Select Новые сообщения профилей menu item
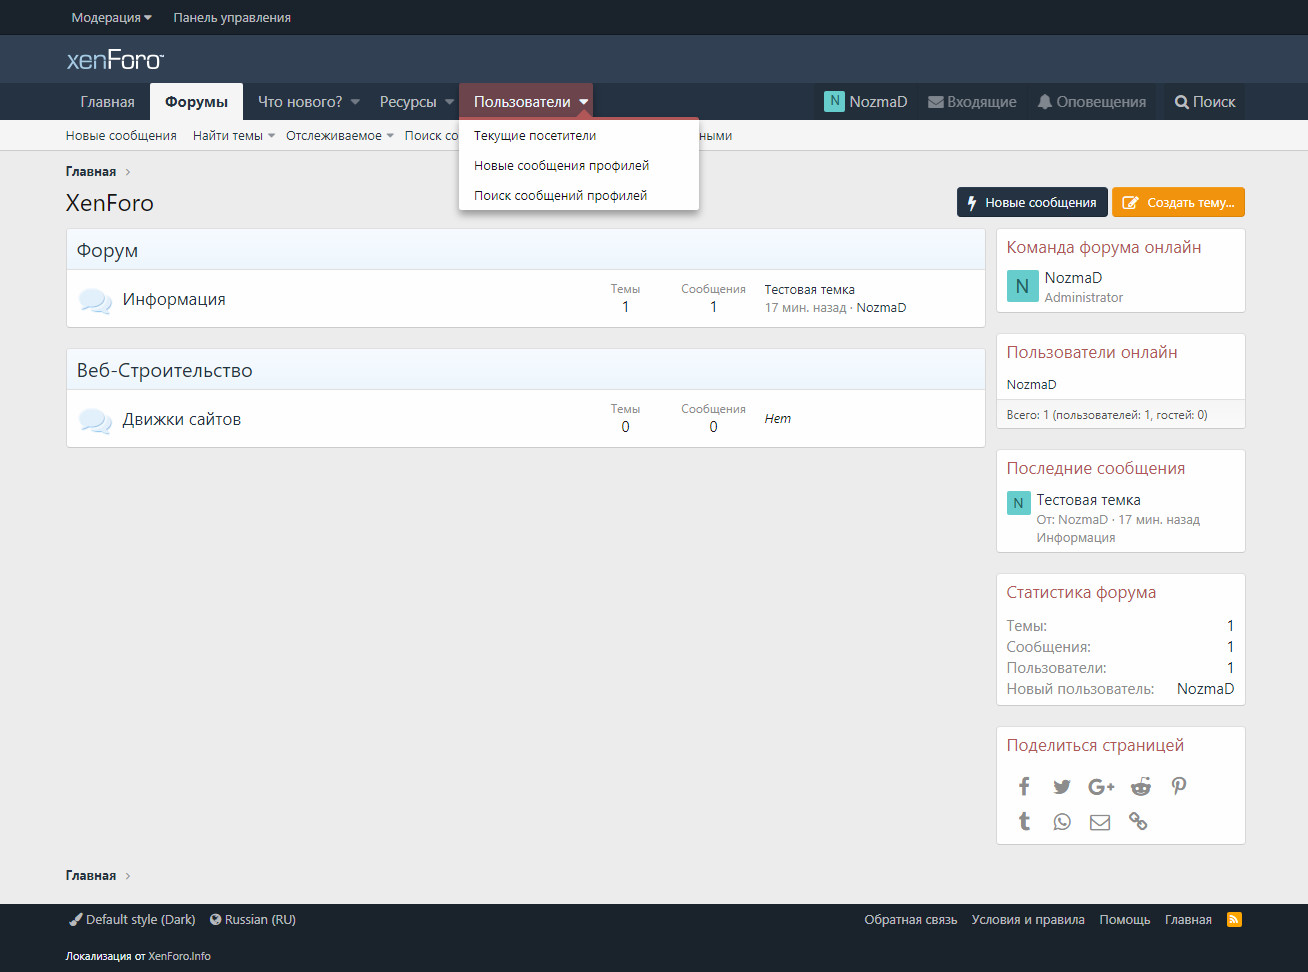Image resolution: width=1308 pixels, height=972 pixels. 579,166
